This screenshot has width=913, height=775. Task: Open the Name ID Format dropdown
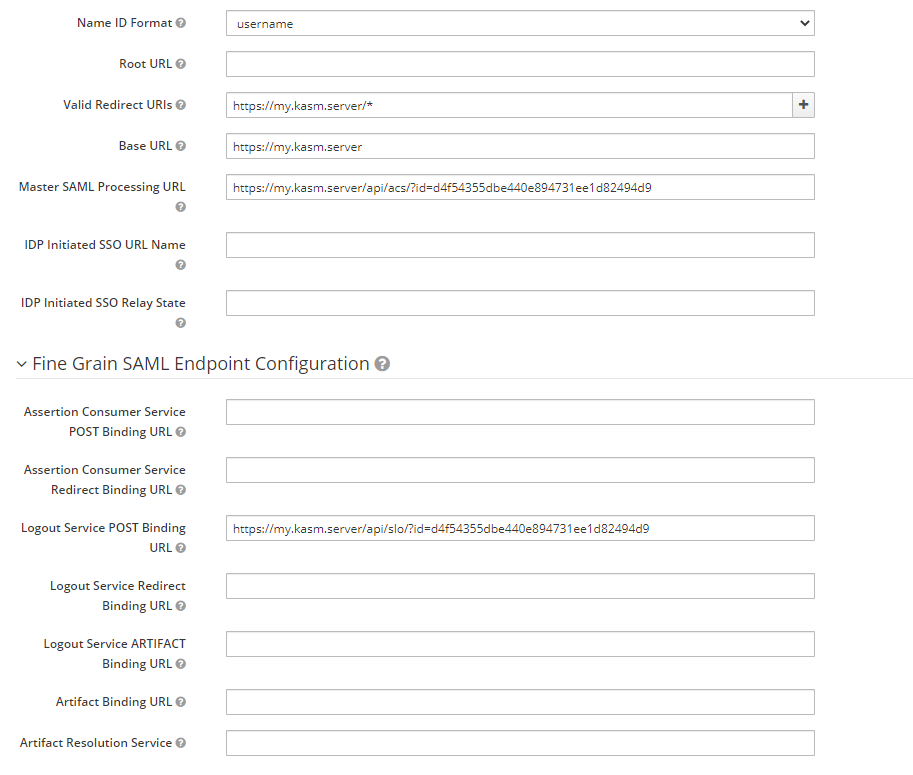pos(520,22)
